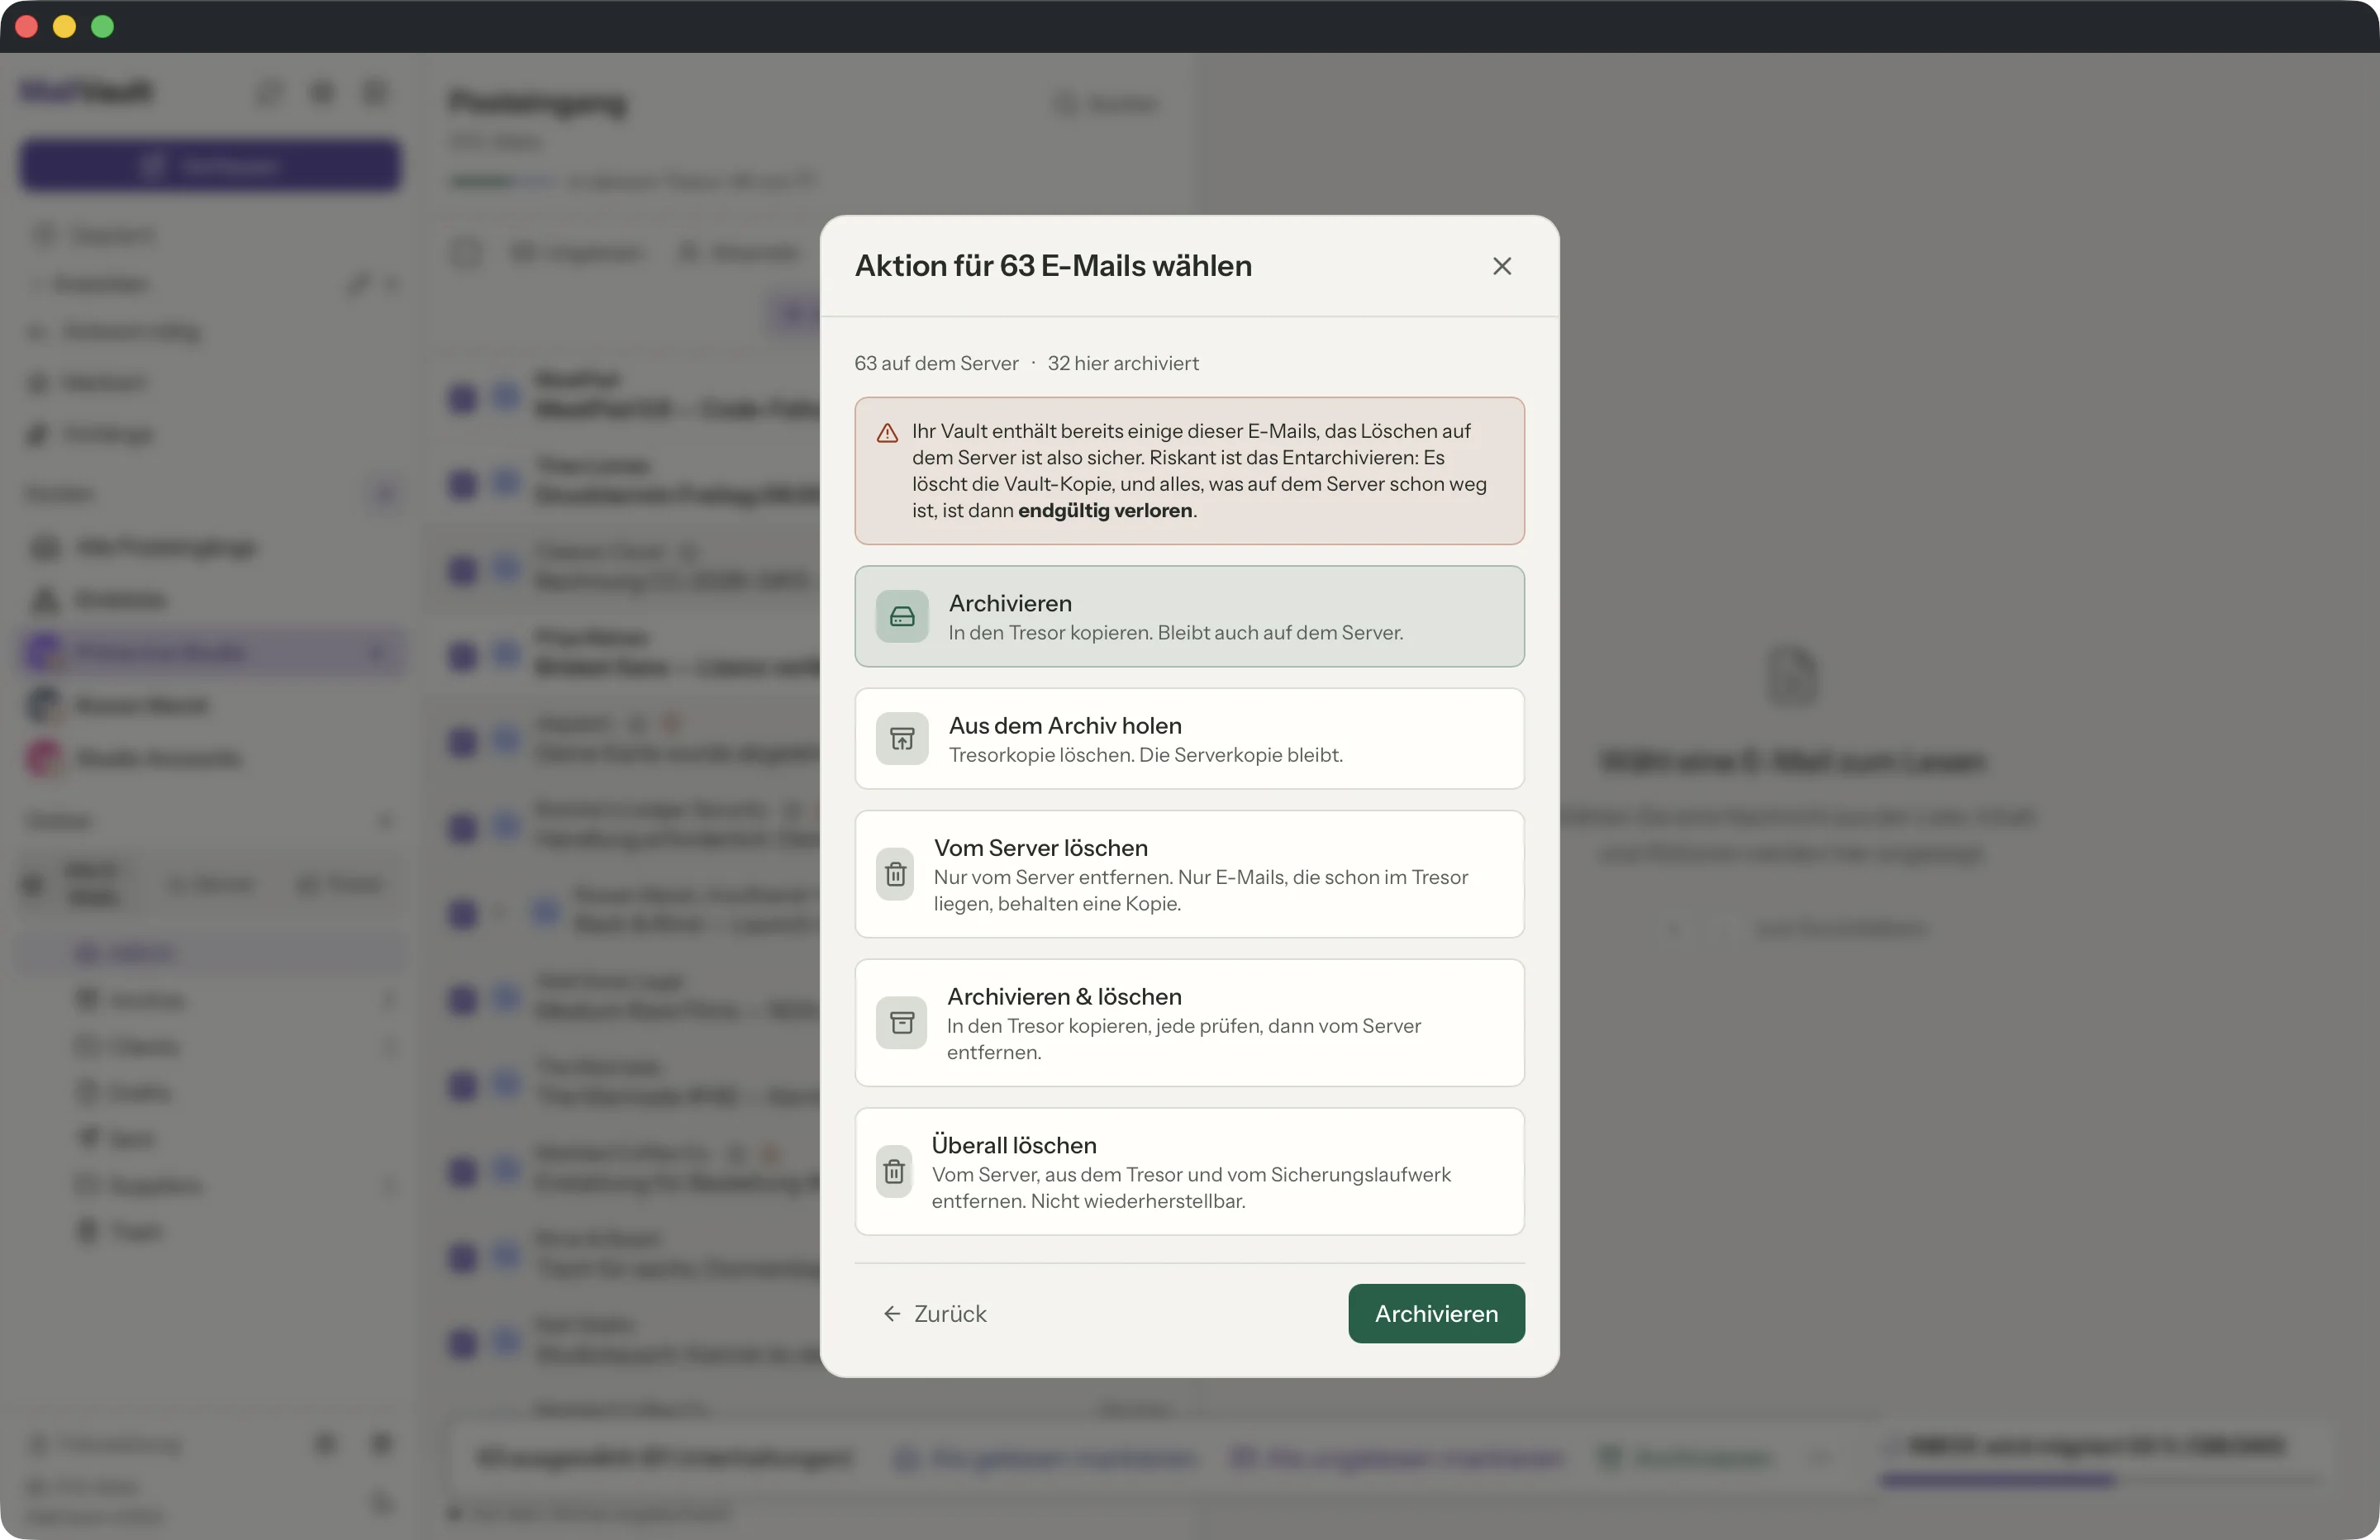Click the drive icon beside Archivieren option
Viewport: 2380px width, 1540px height.
[902, 616]
